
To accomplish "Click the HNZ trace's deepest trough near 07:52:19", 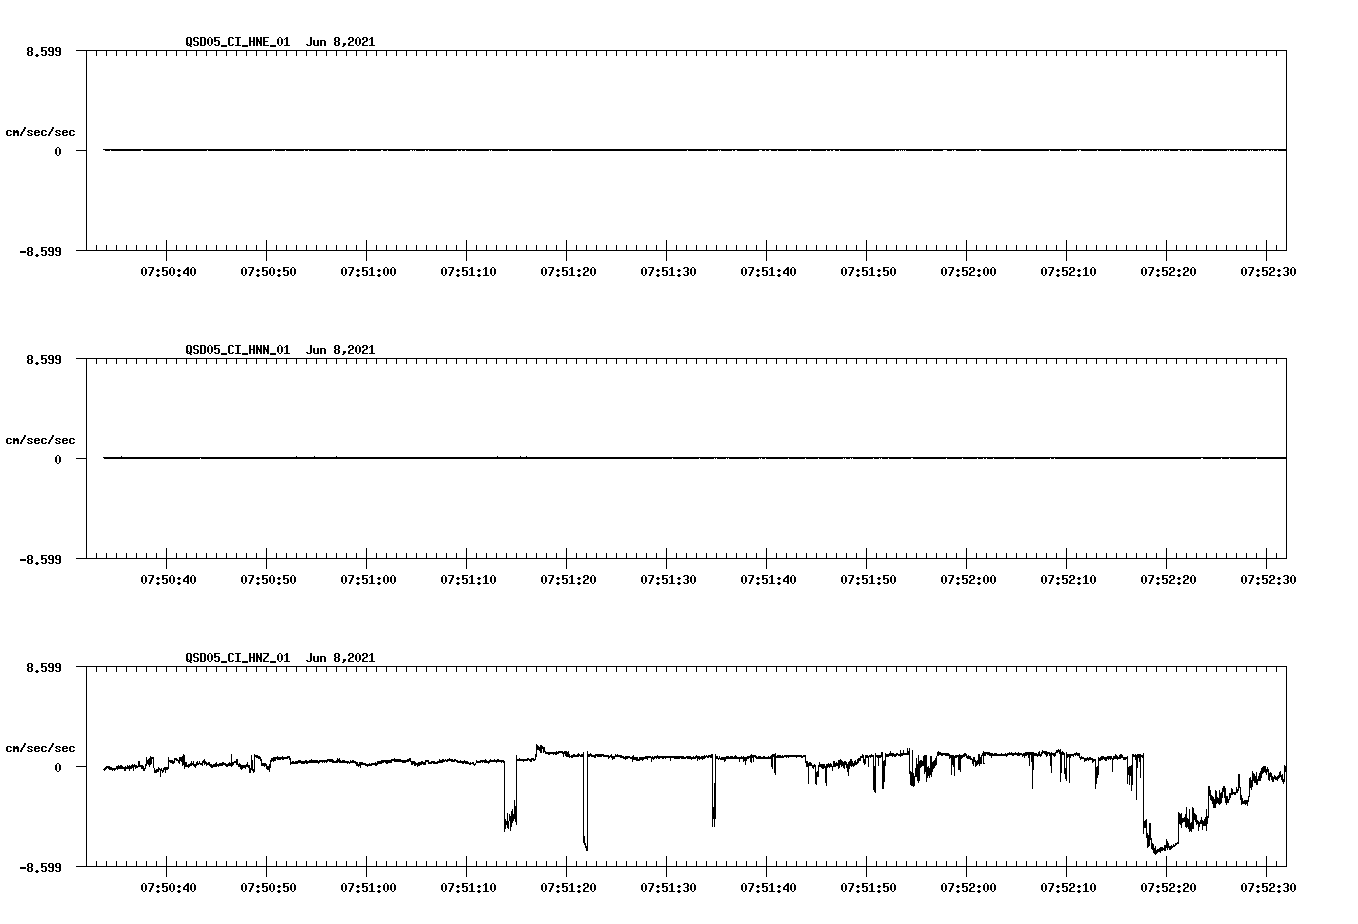I will [1157, 850].
